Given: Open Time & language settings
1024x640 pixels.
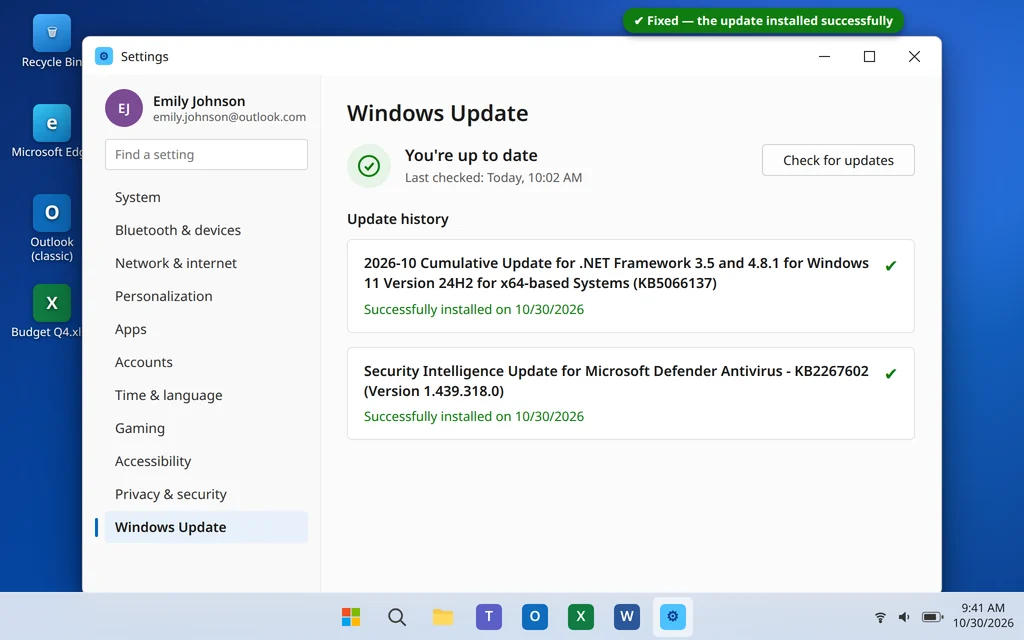Looking at the screenshot, I should tap(206, 395).
